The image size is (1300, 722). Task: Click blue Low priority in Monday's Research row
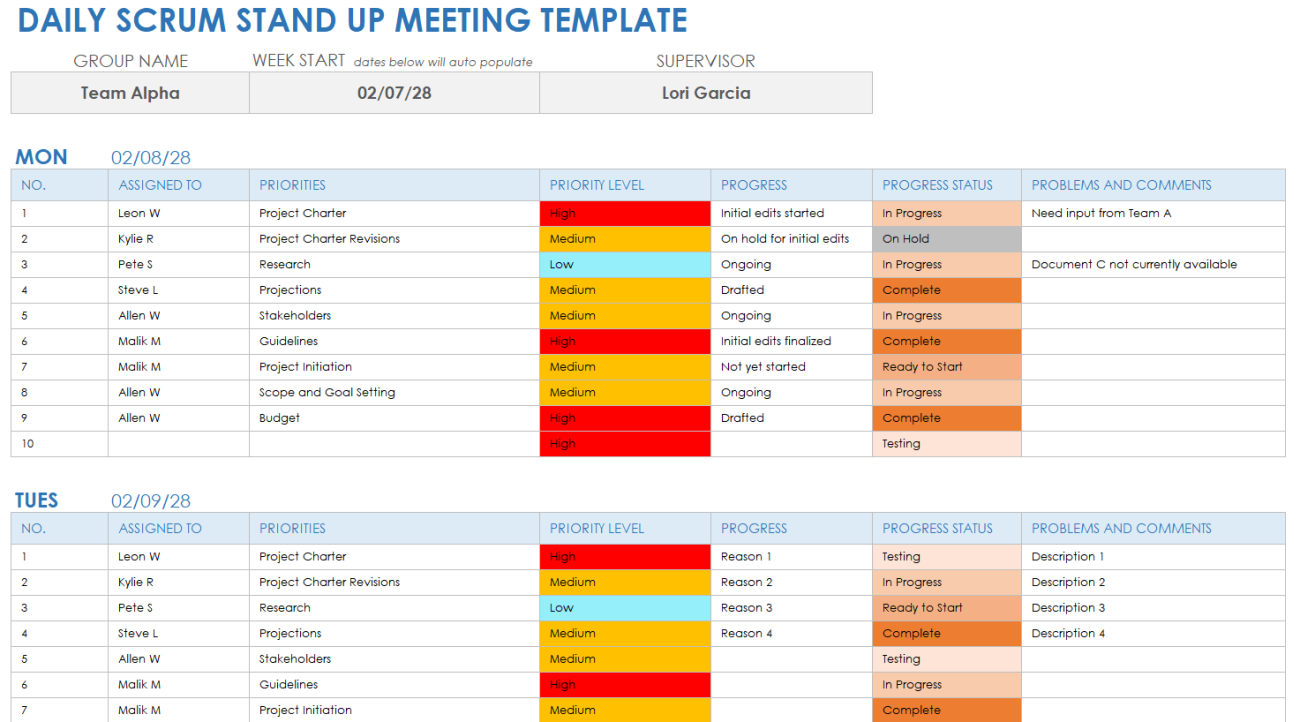point(625,265)
